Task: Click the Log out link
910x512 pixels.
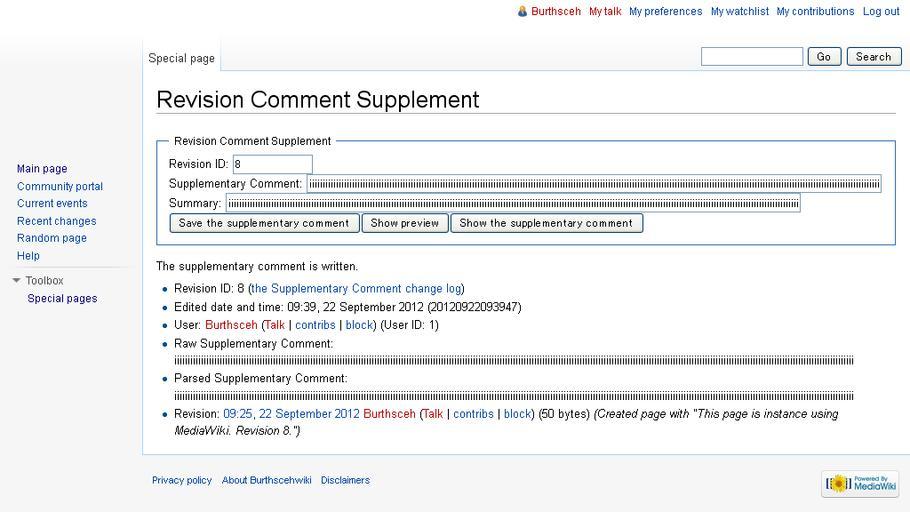Action: tap(881, 11)
